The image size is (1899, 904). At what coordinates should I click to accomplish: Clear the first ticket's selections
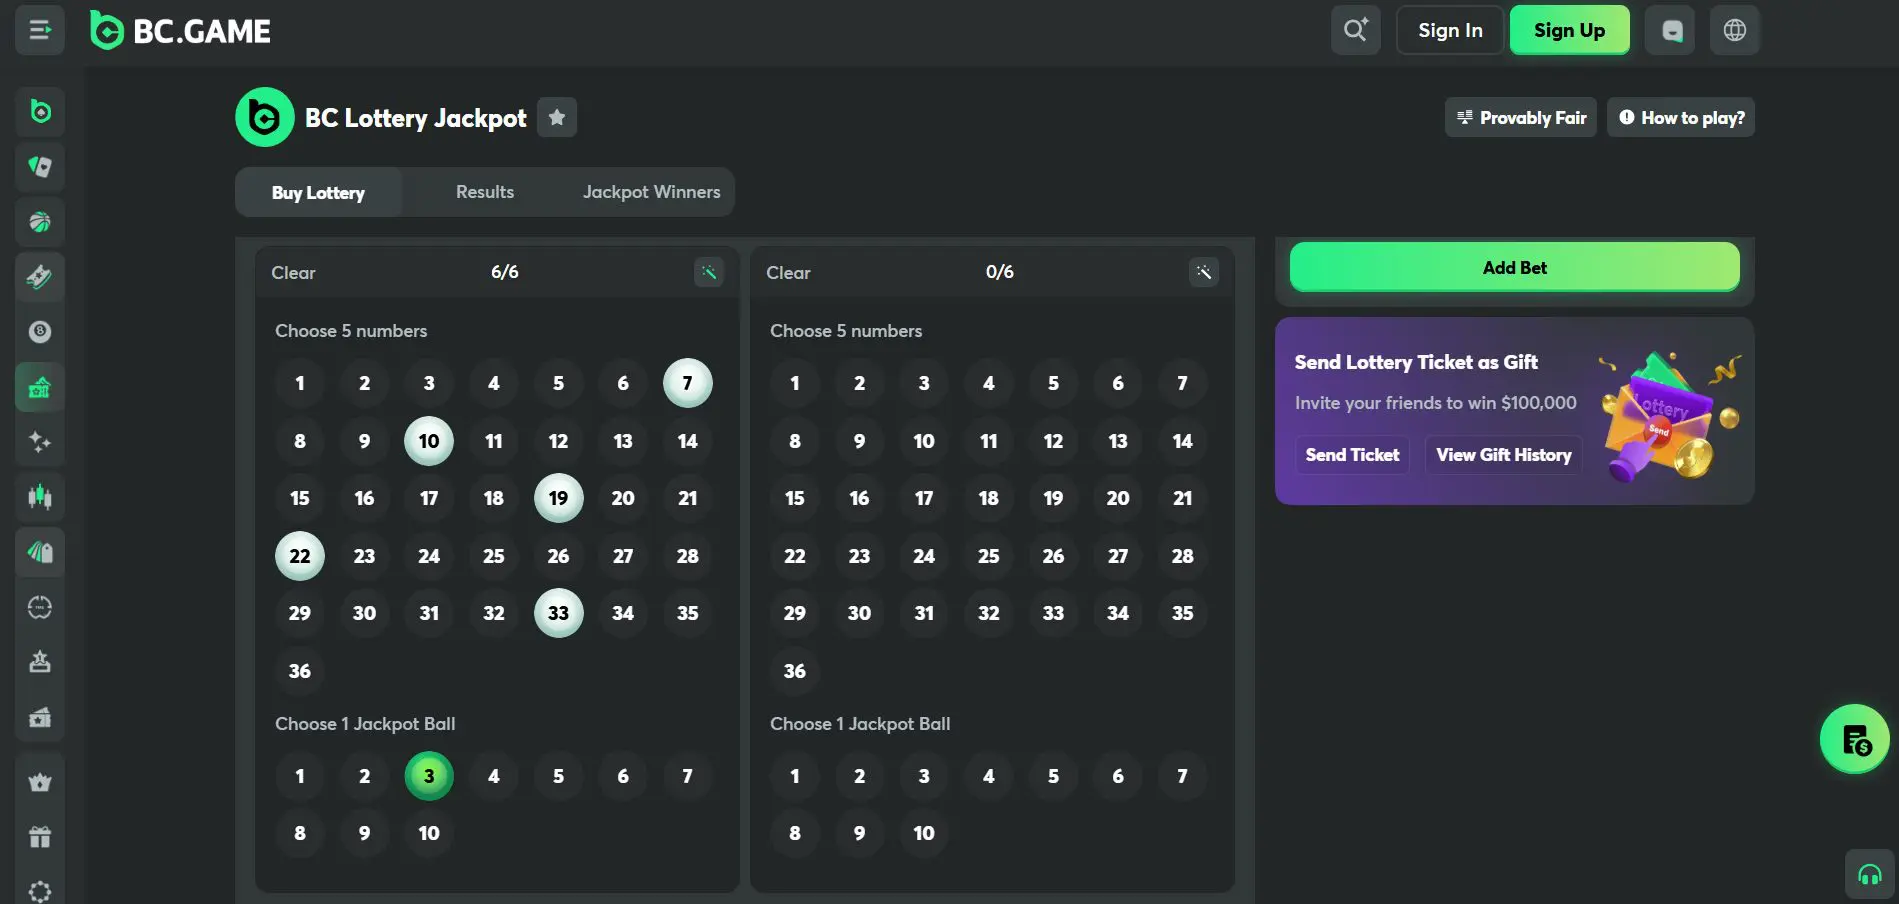pyautogui.click(x=293, y=272)
